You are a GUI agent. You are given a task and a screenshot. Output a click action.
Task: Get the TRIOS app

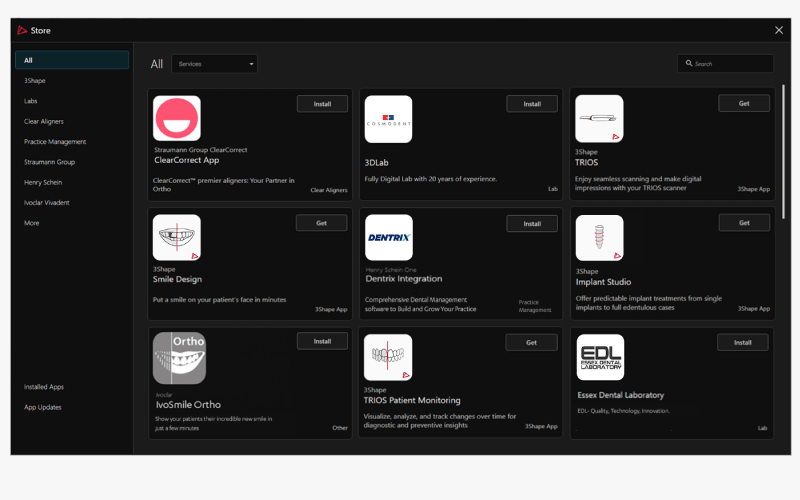tap(744, 103)
